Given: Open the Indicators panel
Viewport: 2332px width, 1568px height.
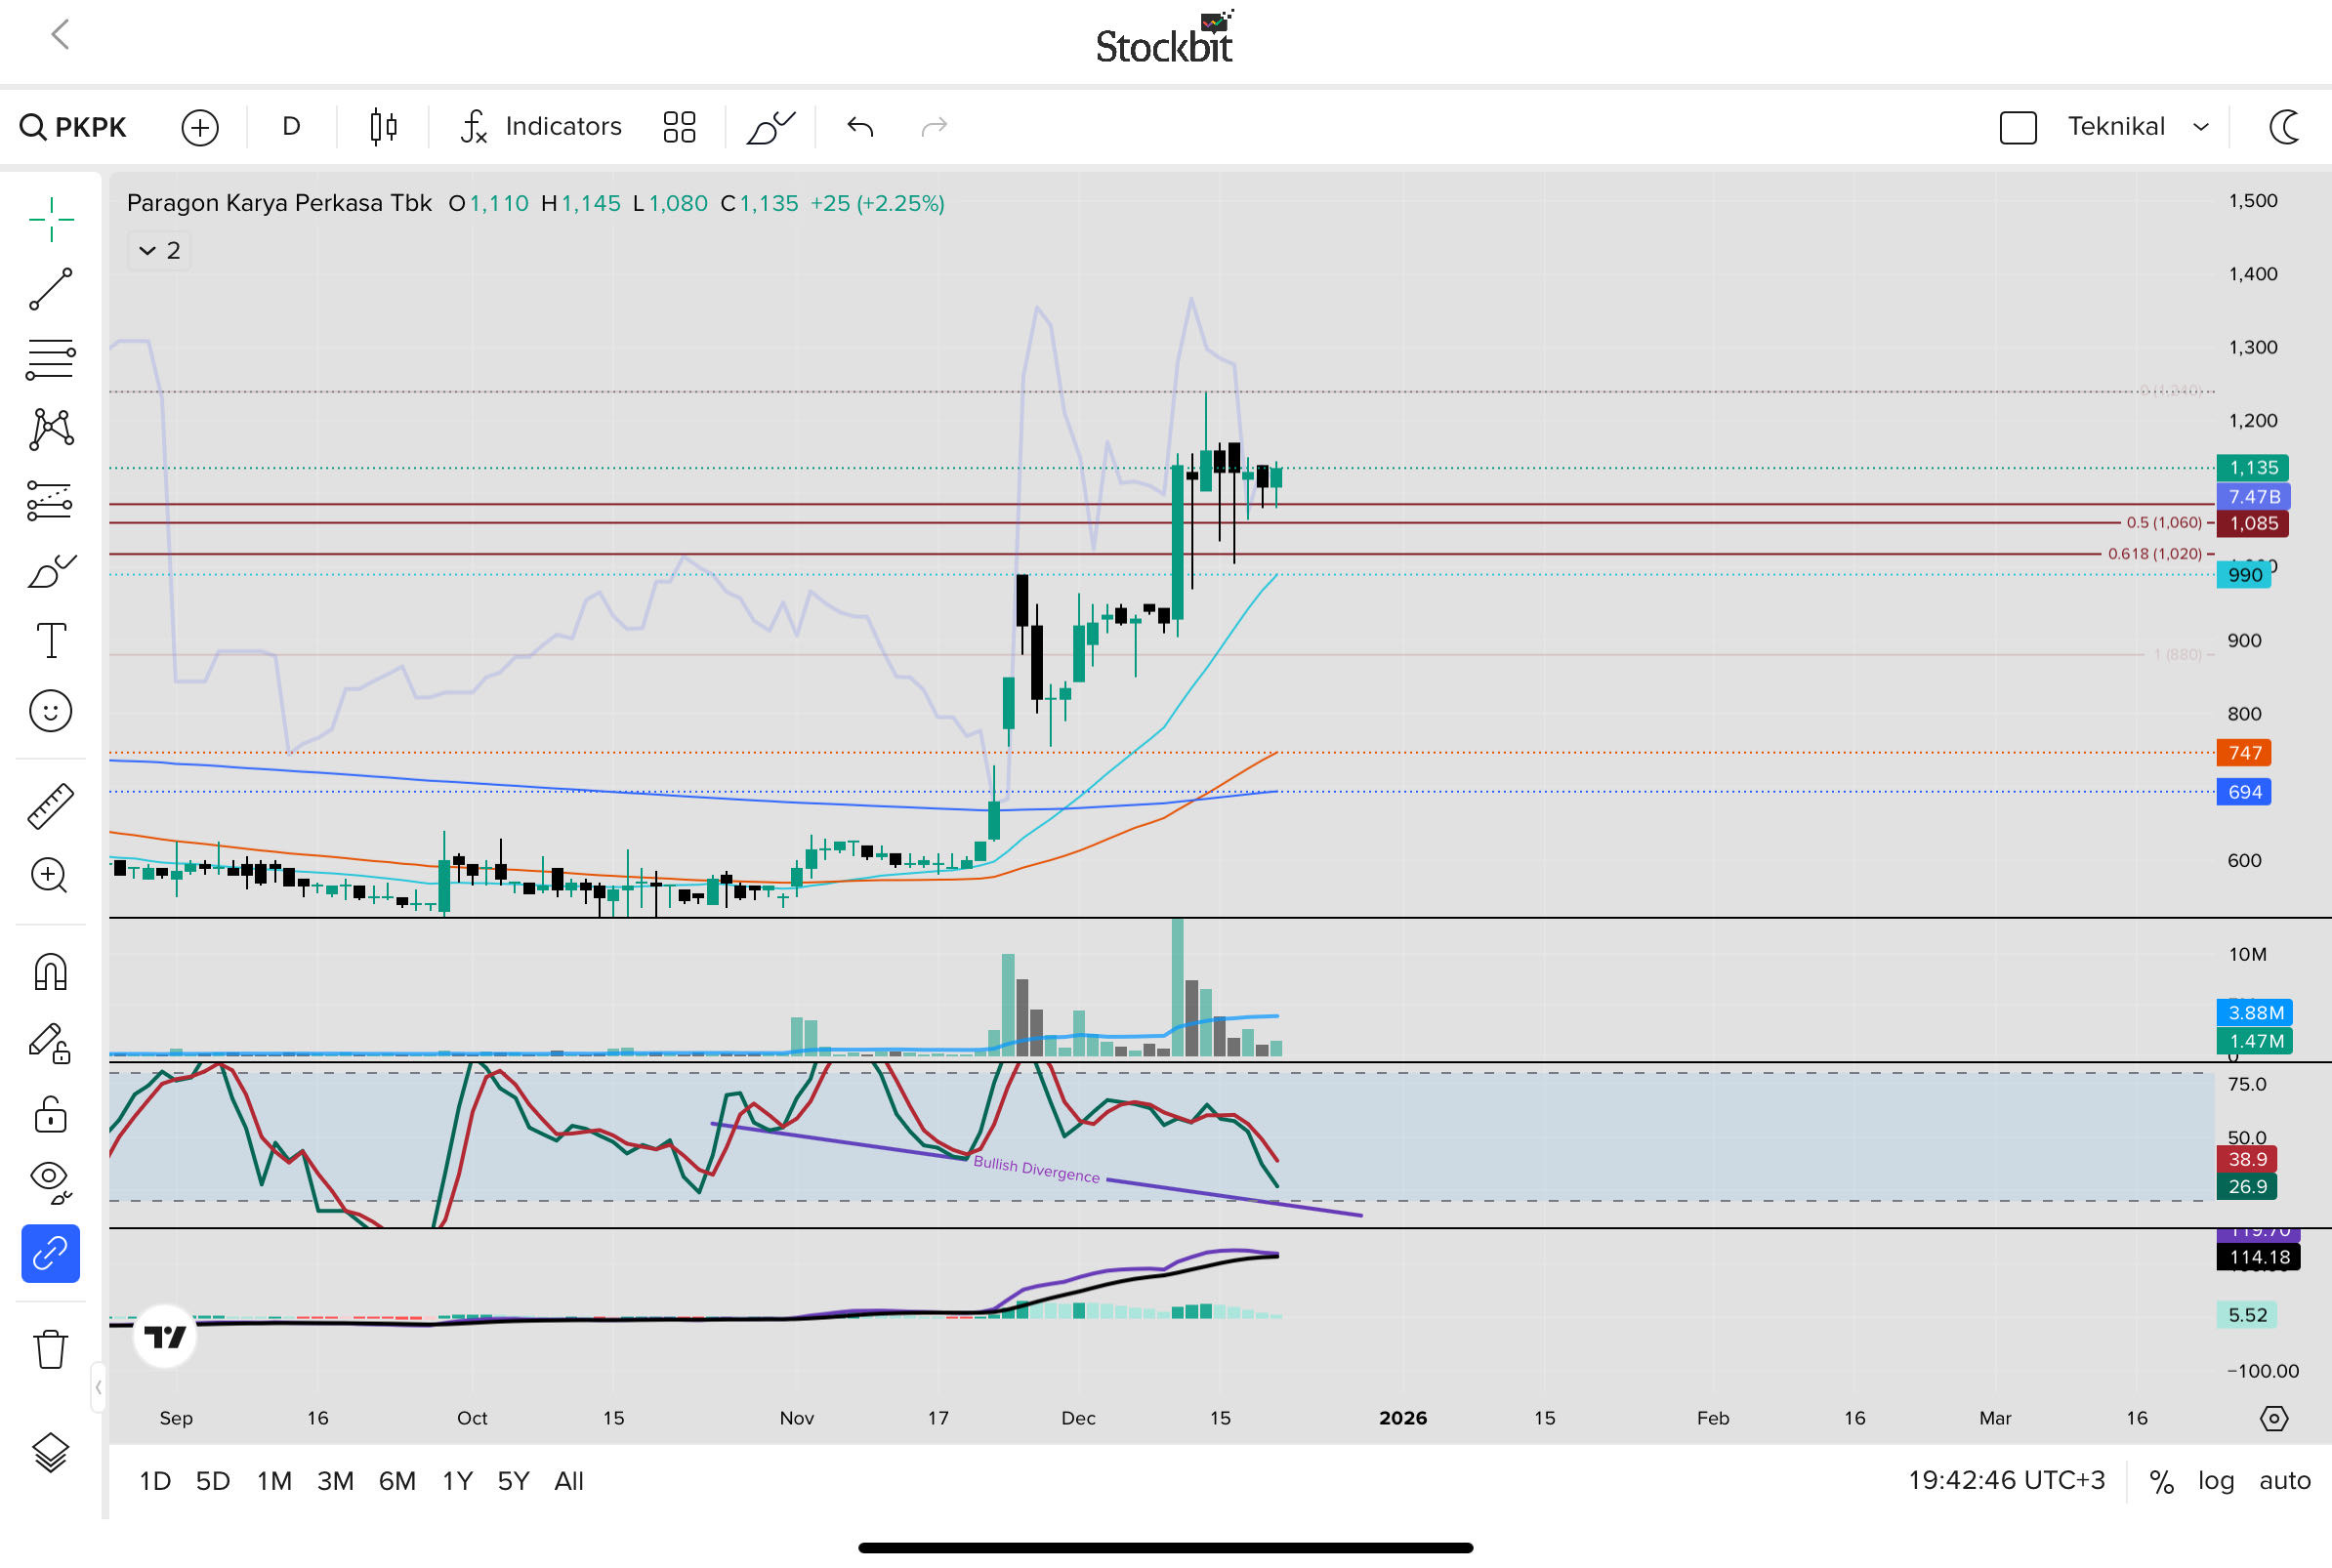Looking at the screenshot, I should click(x=541, y=127).
